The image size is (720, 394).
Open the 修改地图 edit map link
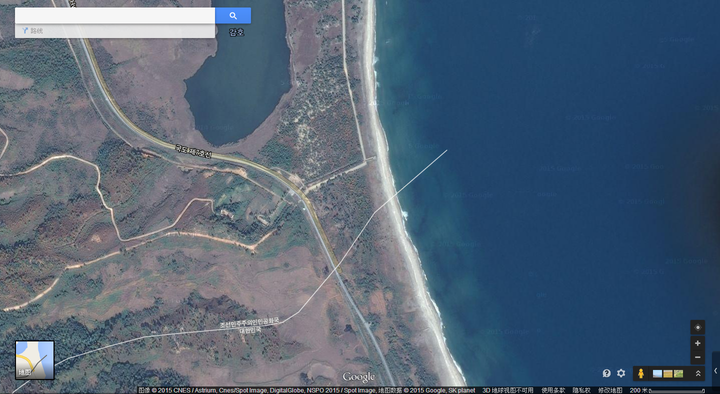click(610, 390)
